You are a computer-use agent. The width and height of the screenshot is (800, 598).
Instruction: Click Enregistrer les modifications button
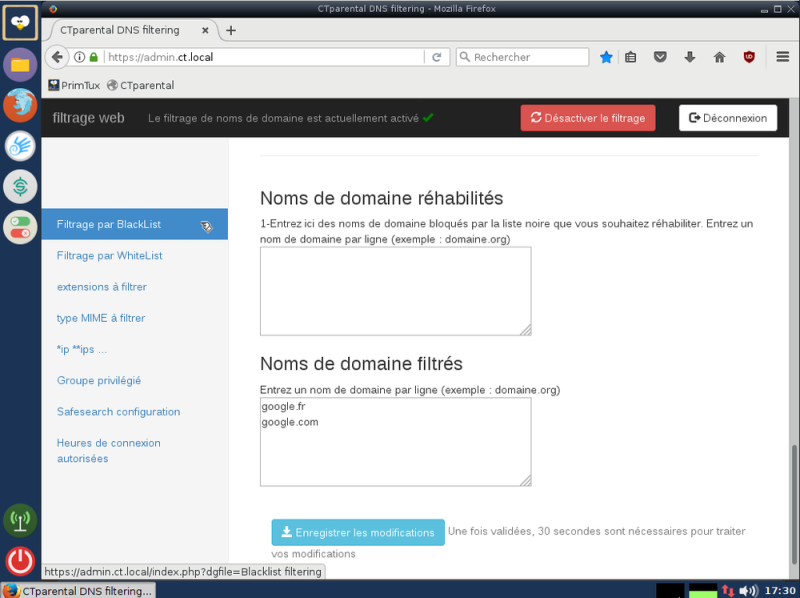coord(358,532)
